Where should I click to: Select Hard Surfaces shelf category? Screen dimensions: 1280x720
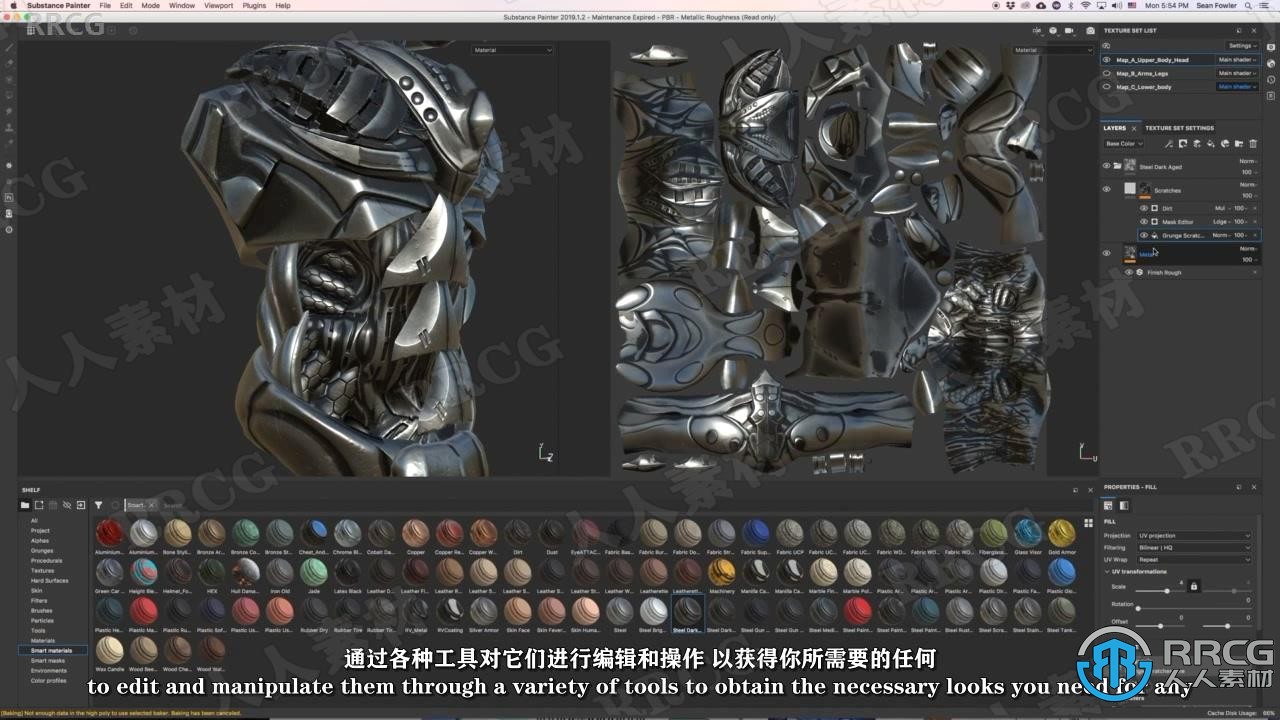click(50, 580)
